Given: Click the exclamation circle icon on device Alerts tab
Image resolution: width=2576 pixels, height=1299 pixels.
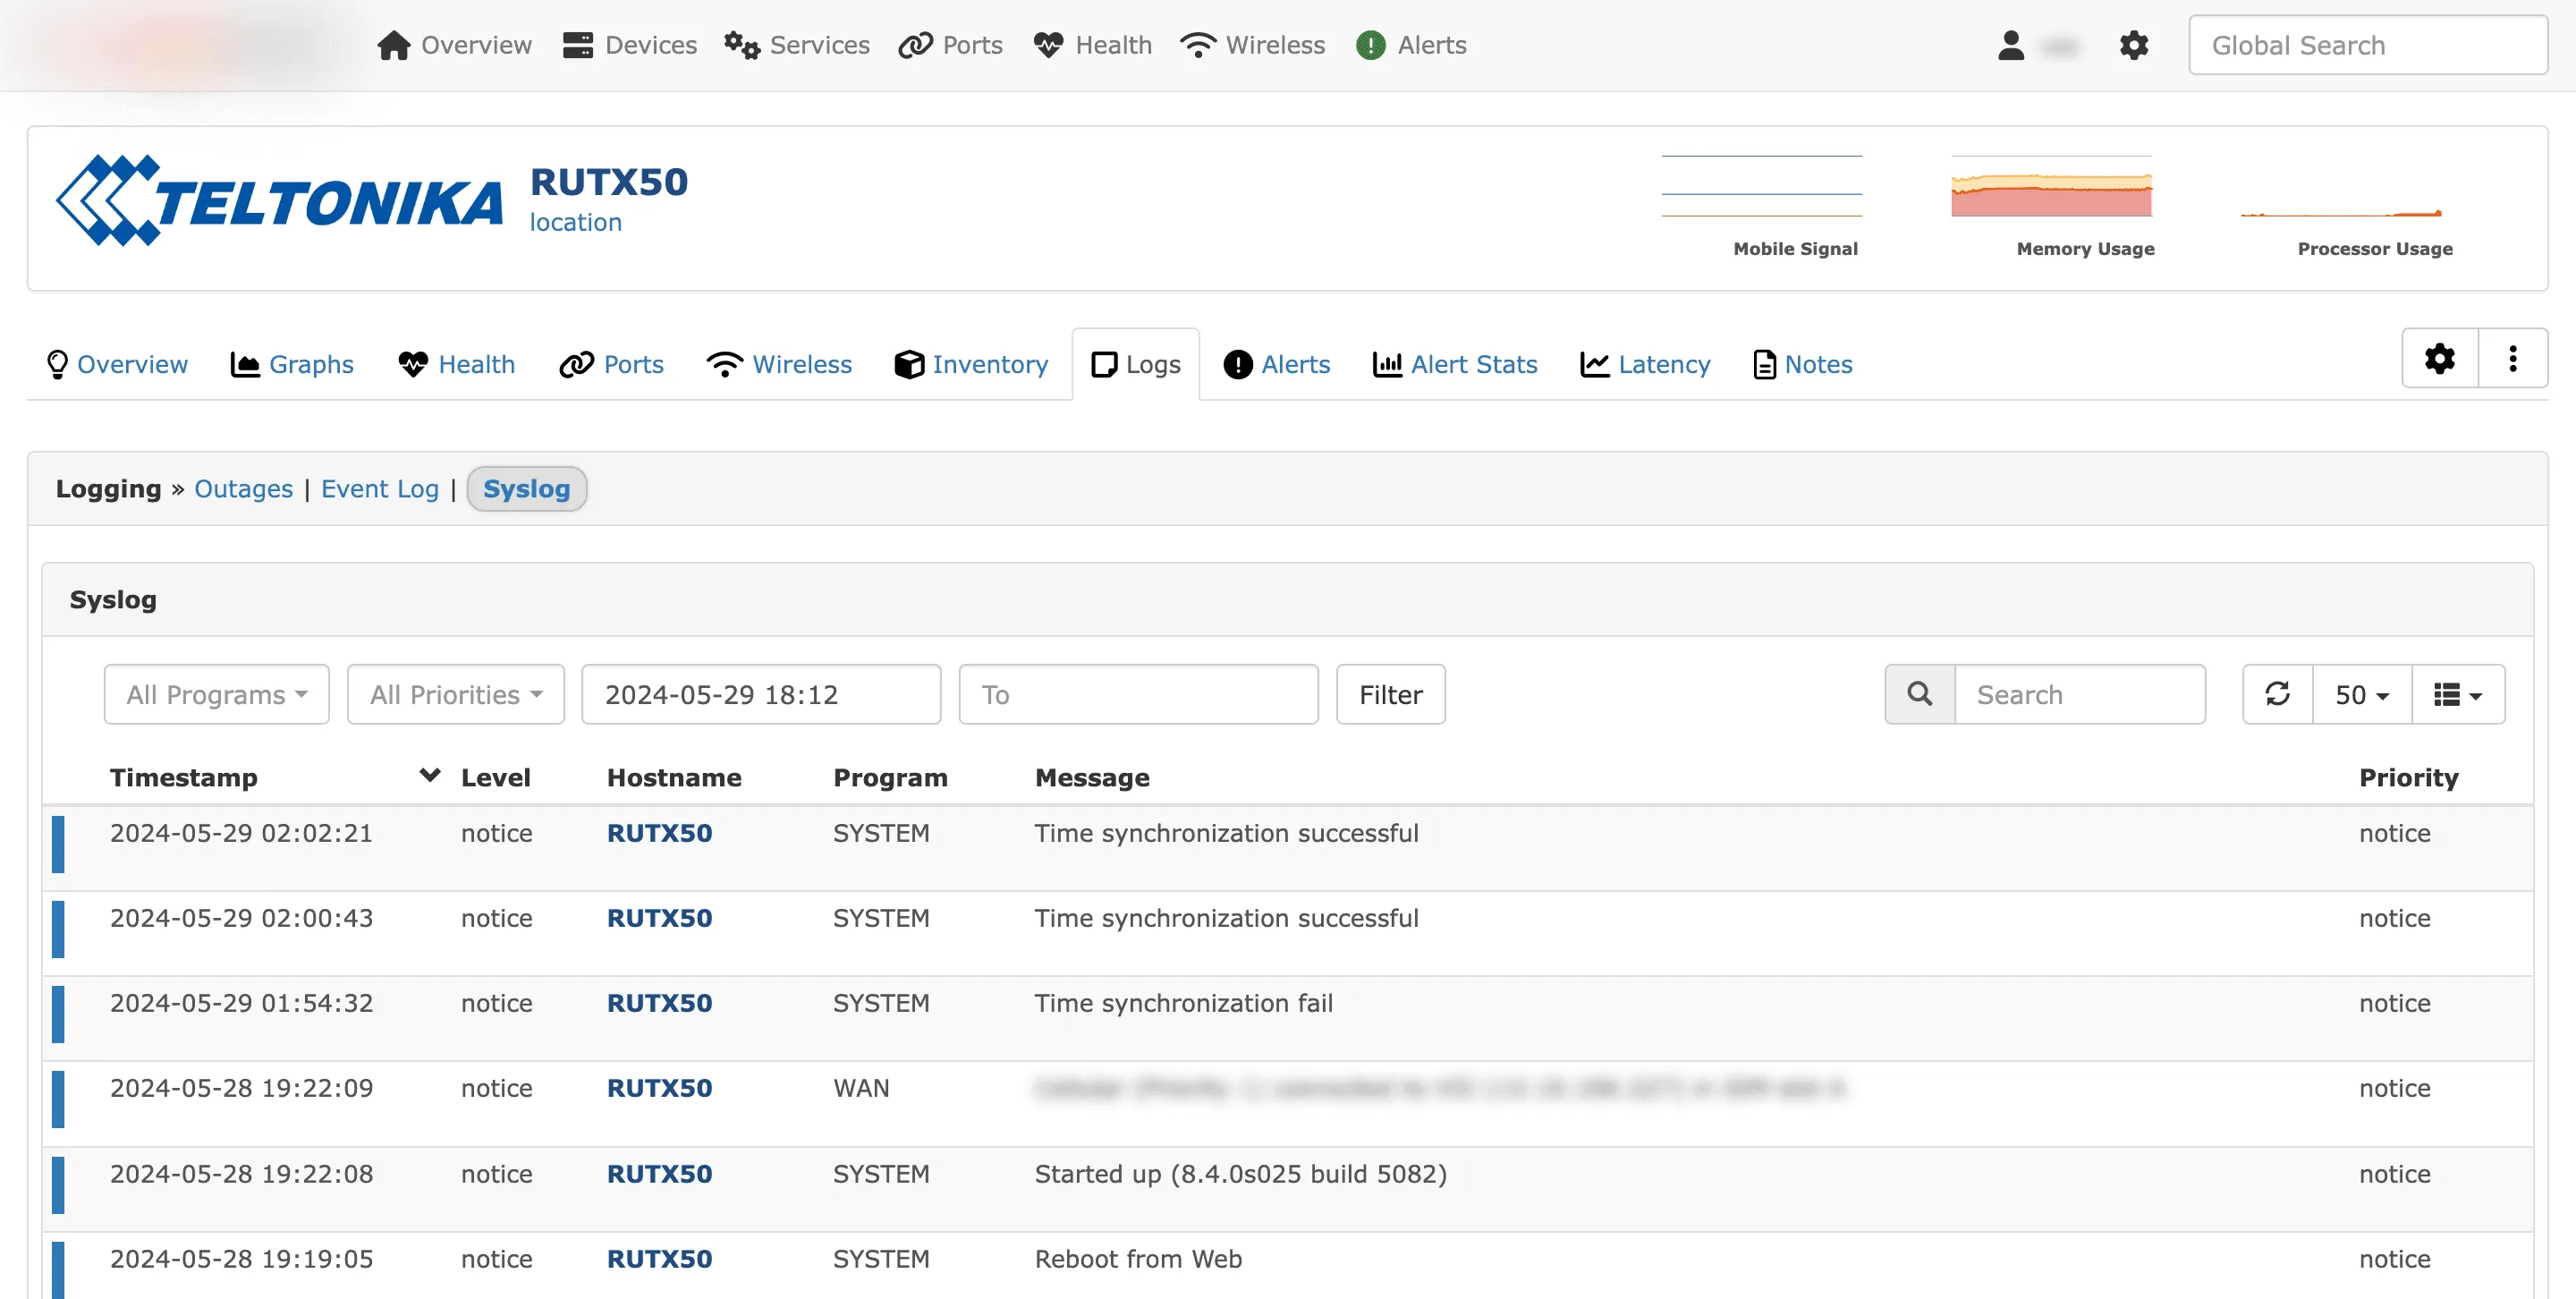Looking at the screenshot, I should point(1237,364).
